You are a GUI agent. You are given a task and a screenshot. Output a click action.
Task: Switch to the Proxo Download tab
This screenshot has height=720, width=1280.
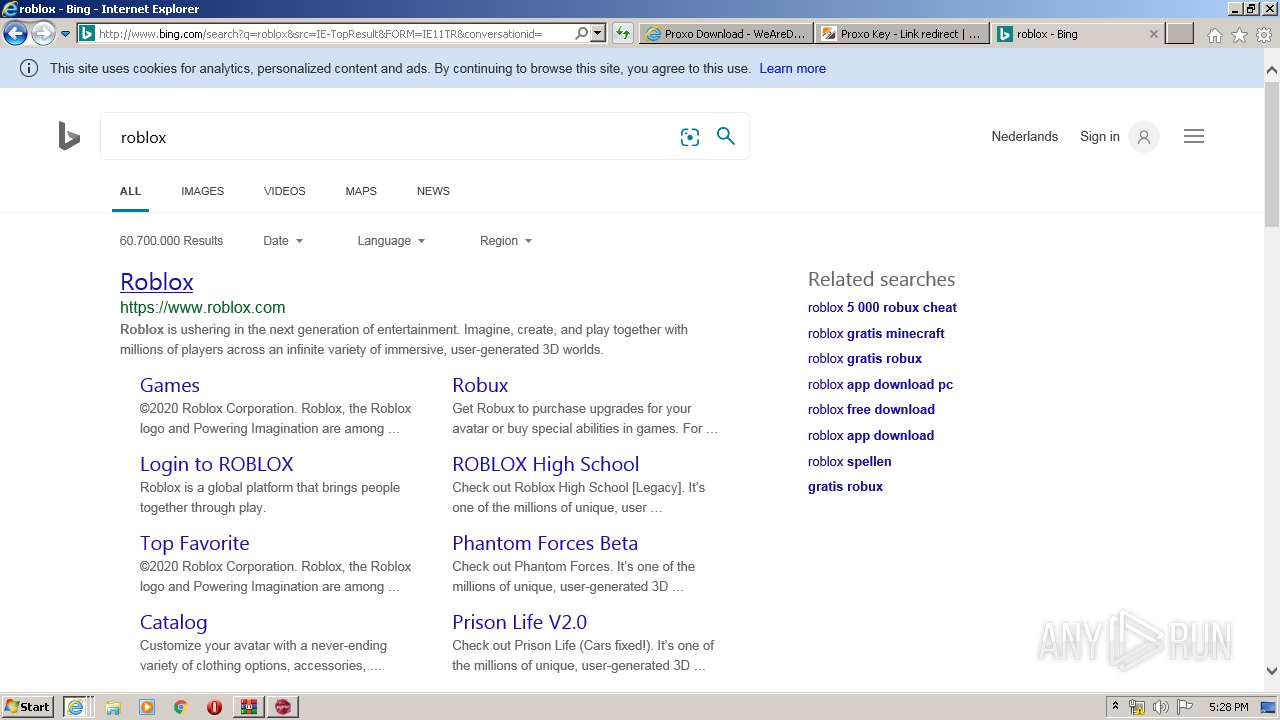pos(726,33)
